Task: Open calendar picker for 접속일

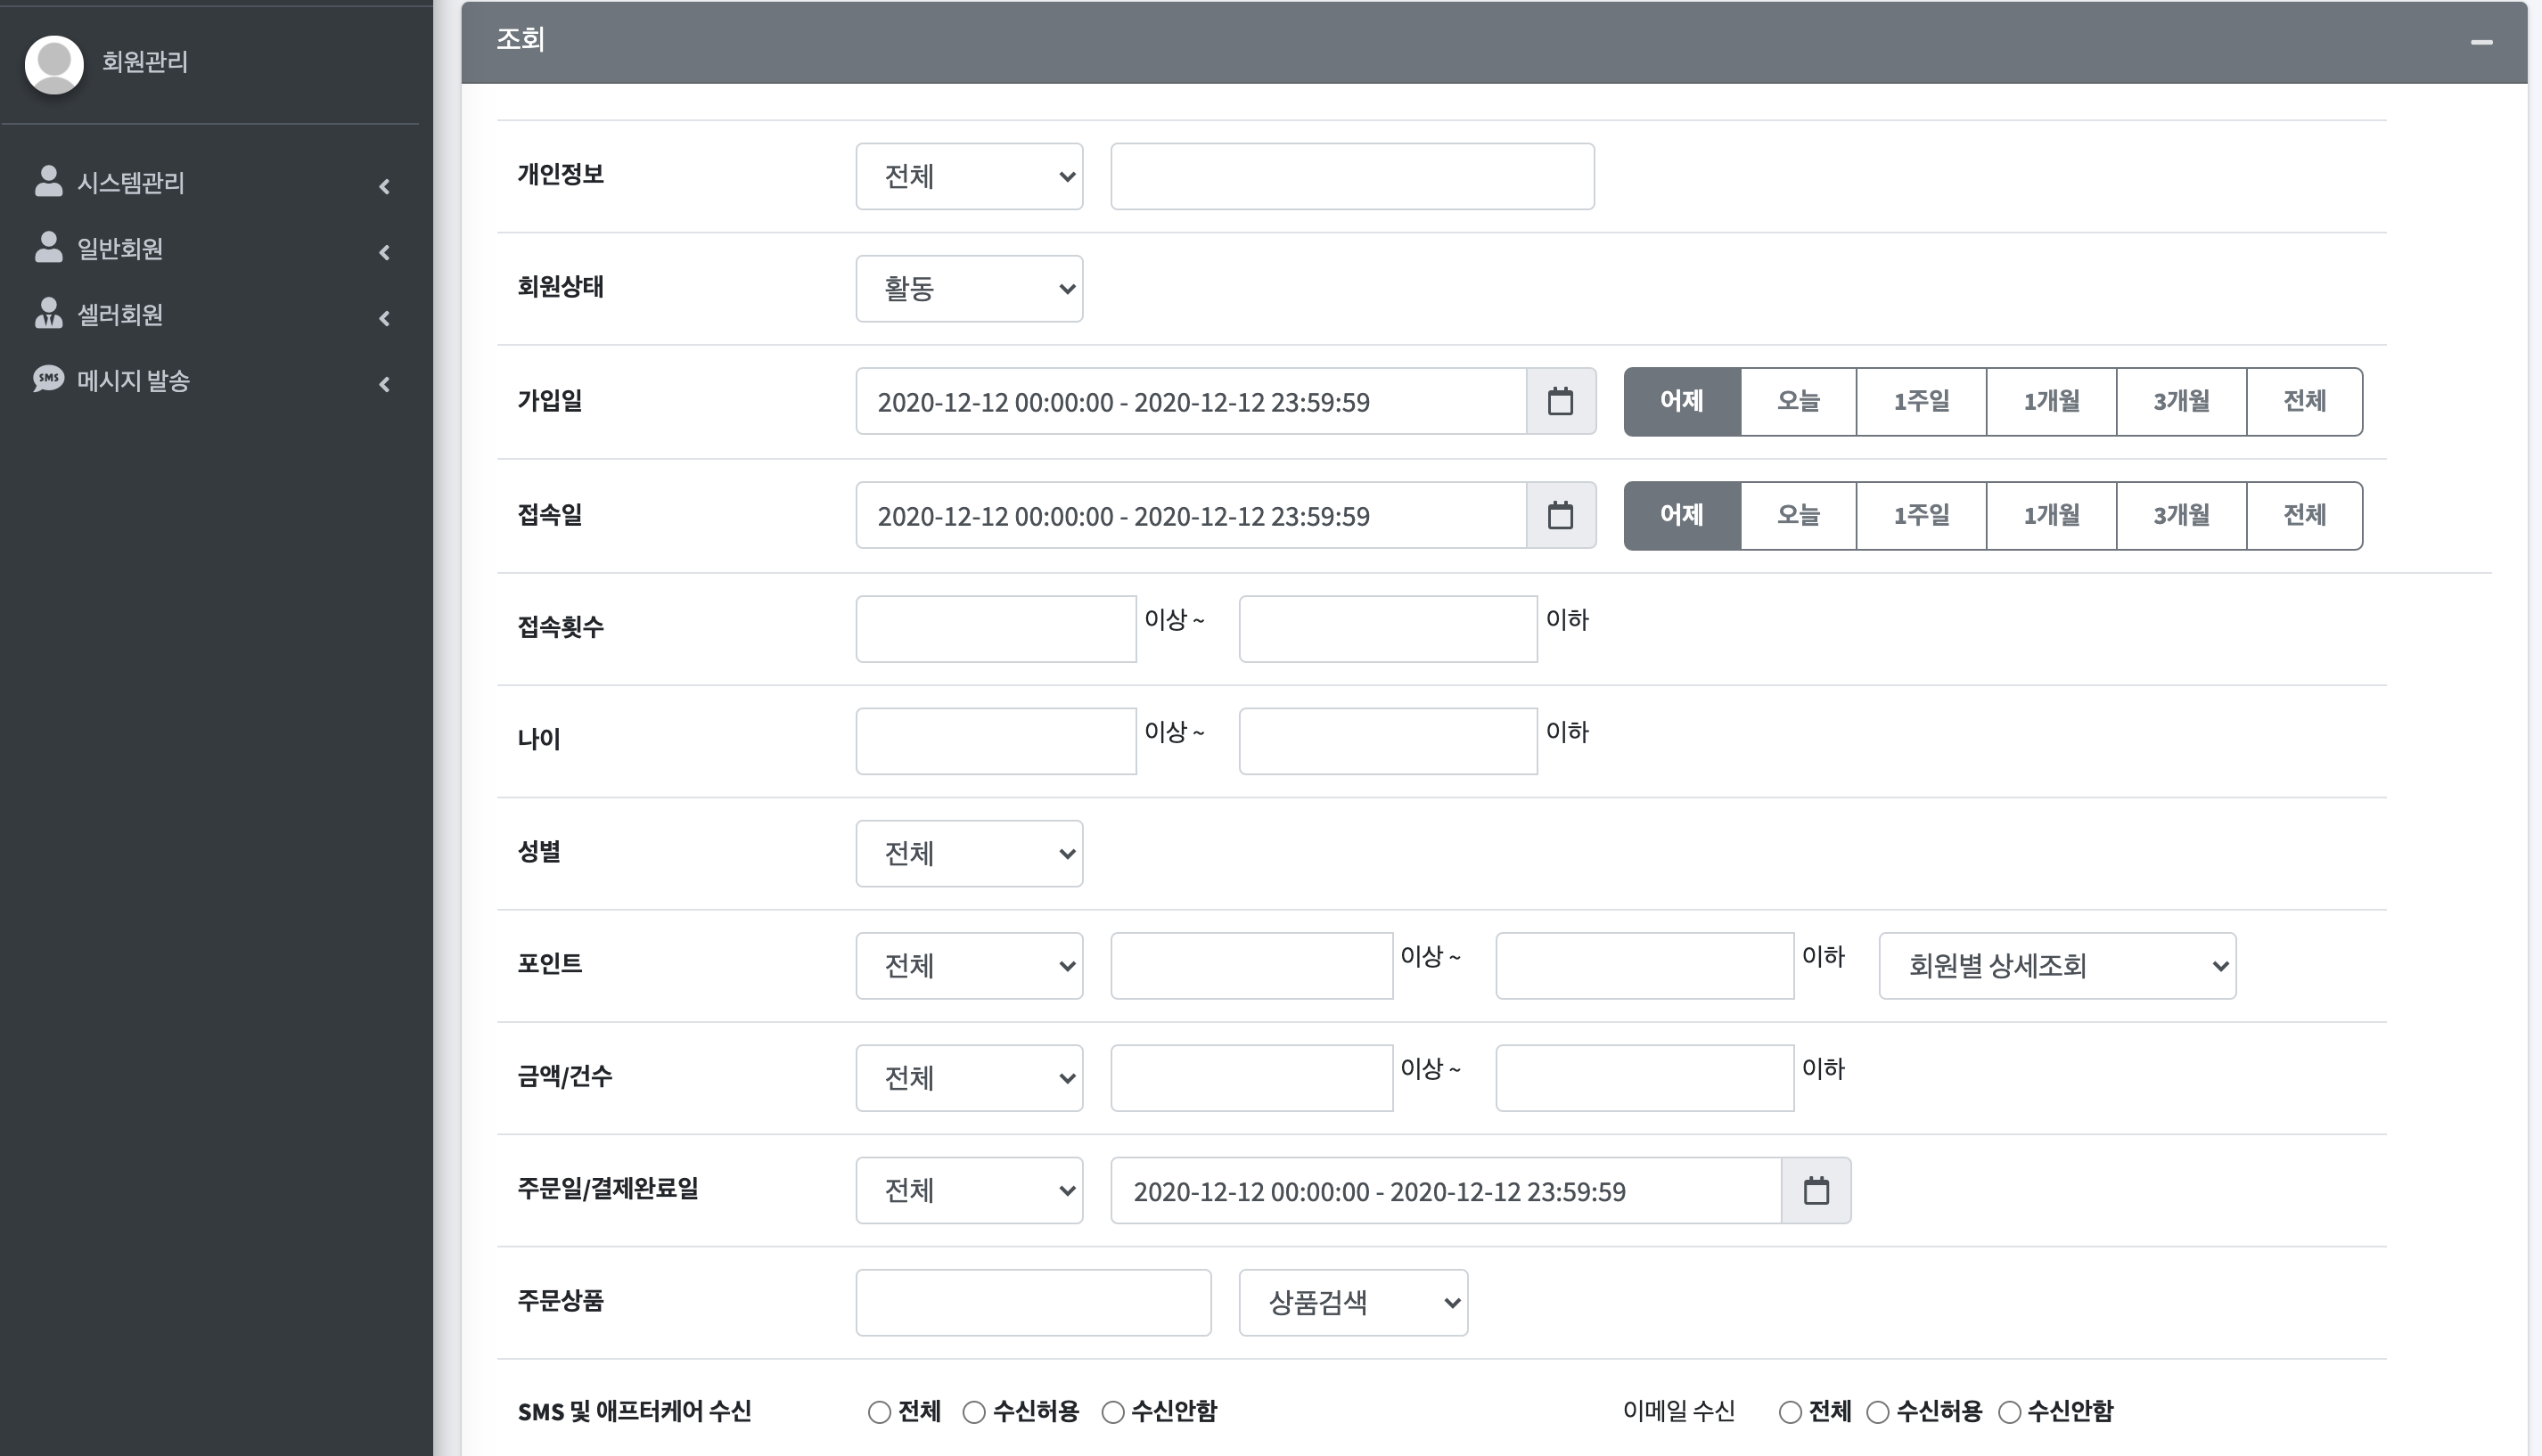Action: point(1560,515)
